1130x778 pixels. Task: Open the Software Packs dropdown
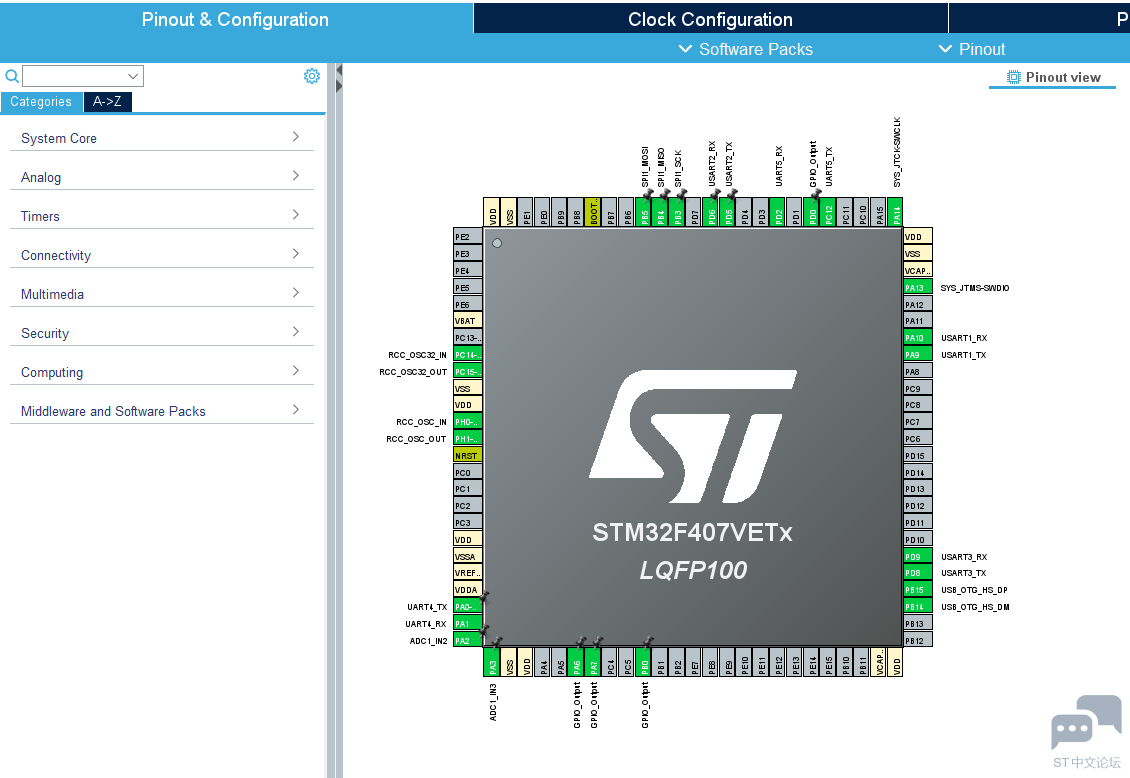point(746,49)
